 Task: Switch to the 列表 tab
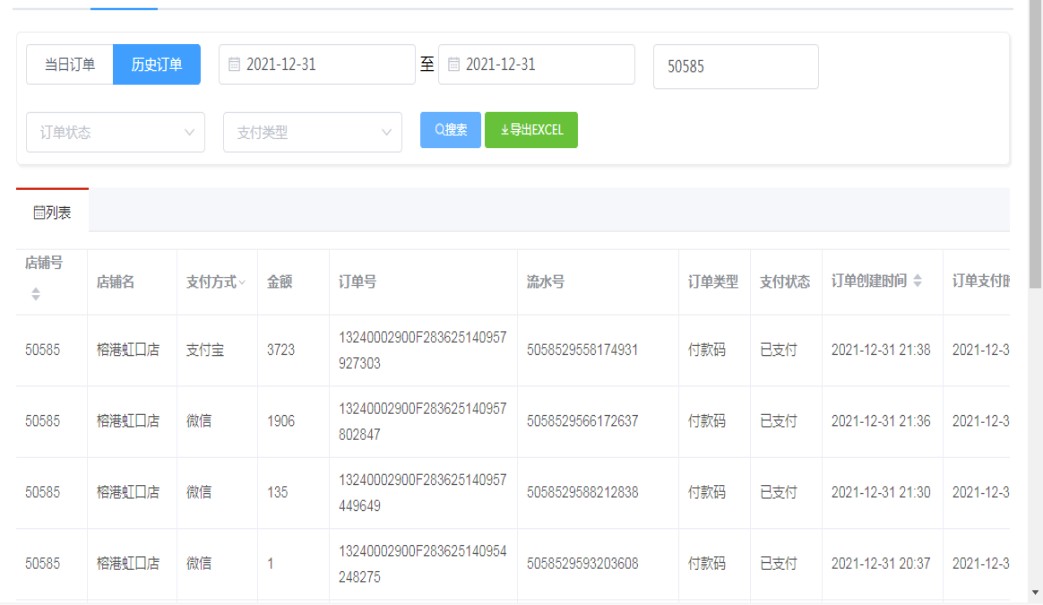point(52,213)
